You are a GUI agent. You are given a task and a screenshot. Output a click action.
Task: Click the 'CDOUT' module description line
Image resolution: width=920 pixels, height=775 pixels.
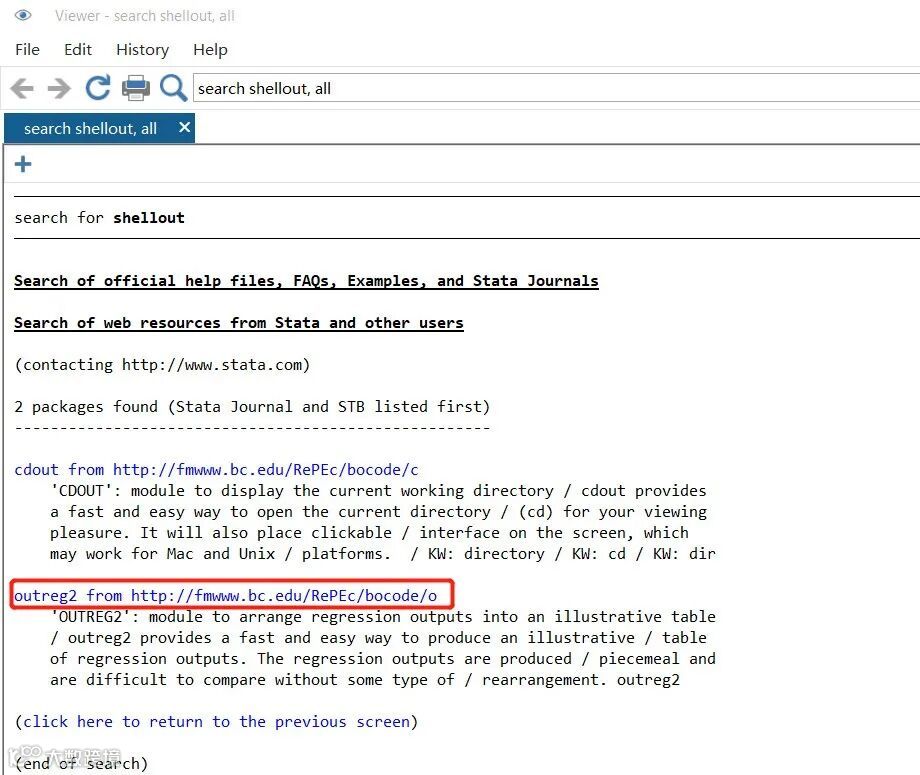point(378,490)
